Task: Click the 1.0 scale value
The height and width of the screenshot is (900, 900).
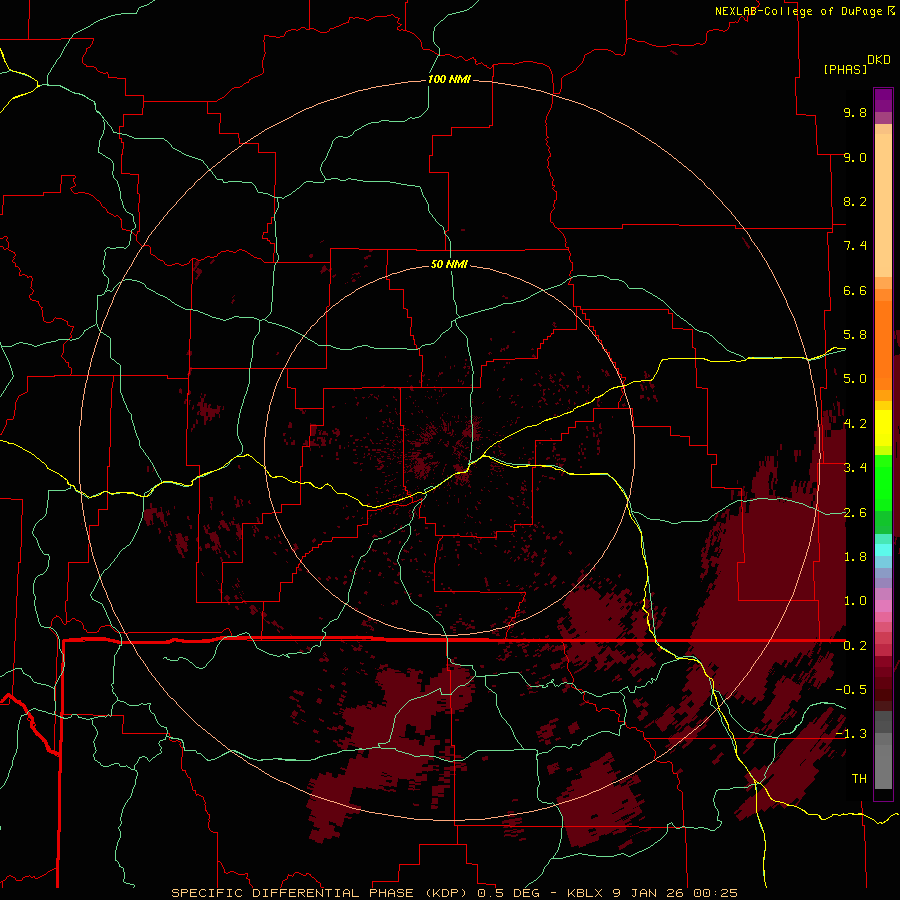Action: [x=855, y=601]
